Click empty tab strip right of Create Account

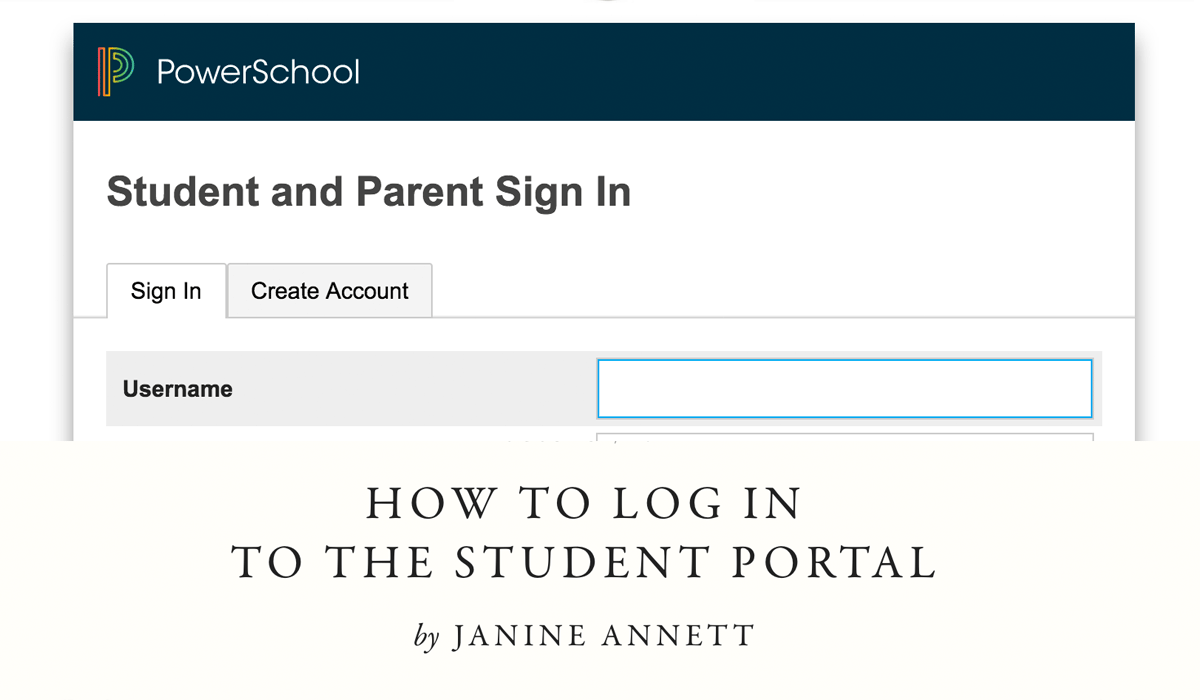pyautogui.click(x=780, y=291)
